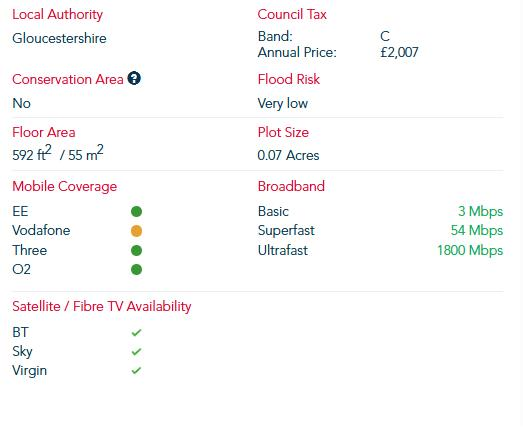Click the Sky availability checkmark
523x430 pixels.
pyautogui.click(x=136, y=351)
